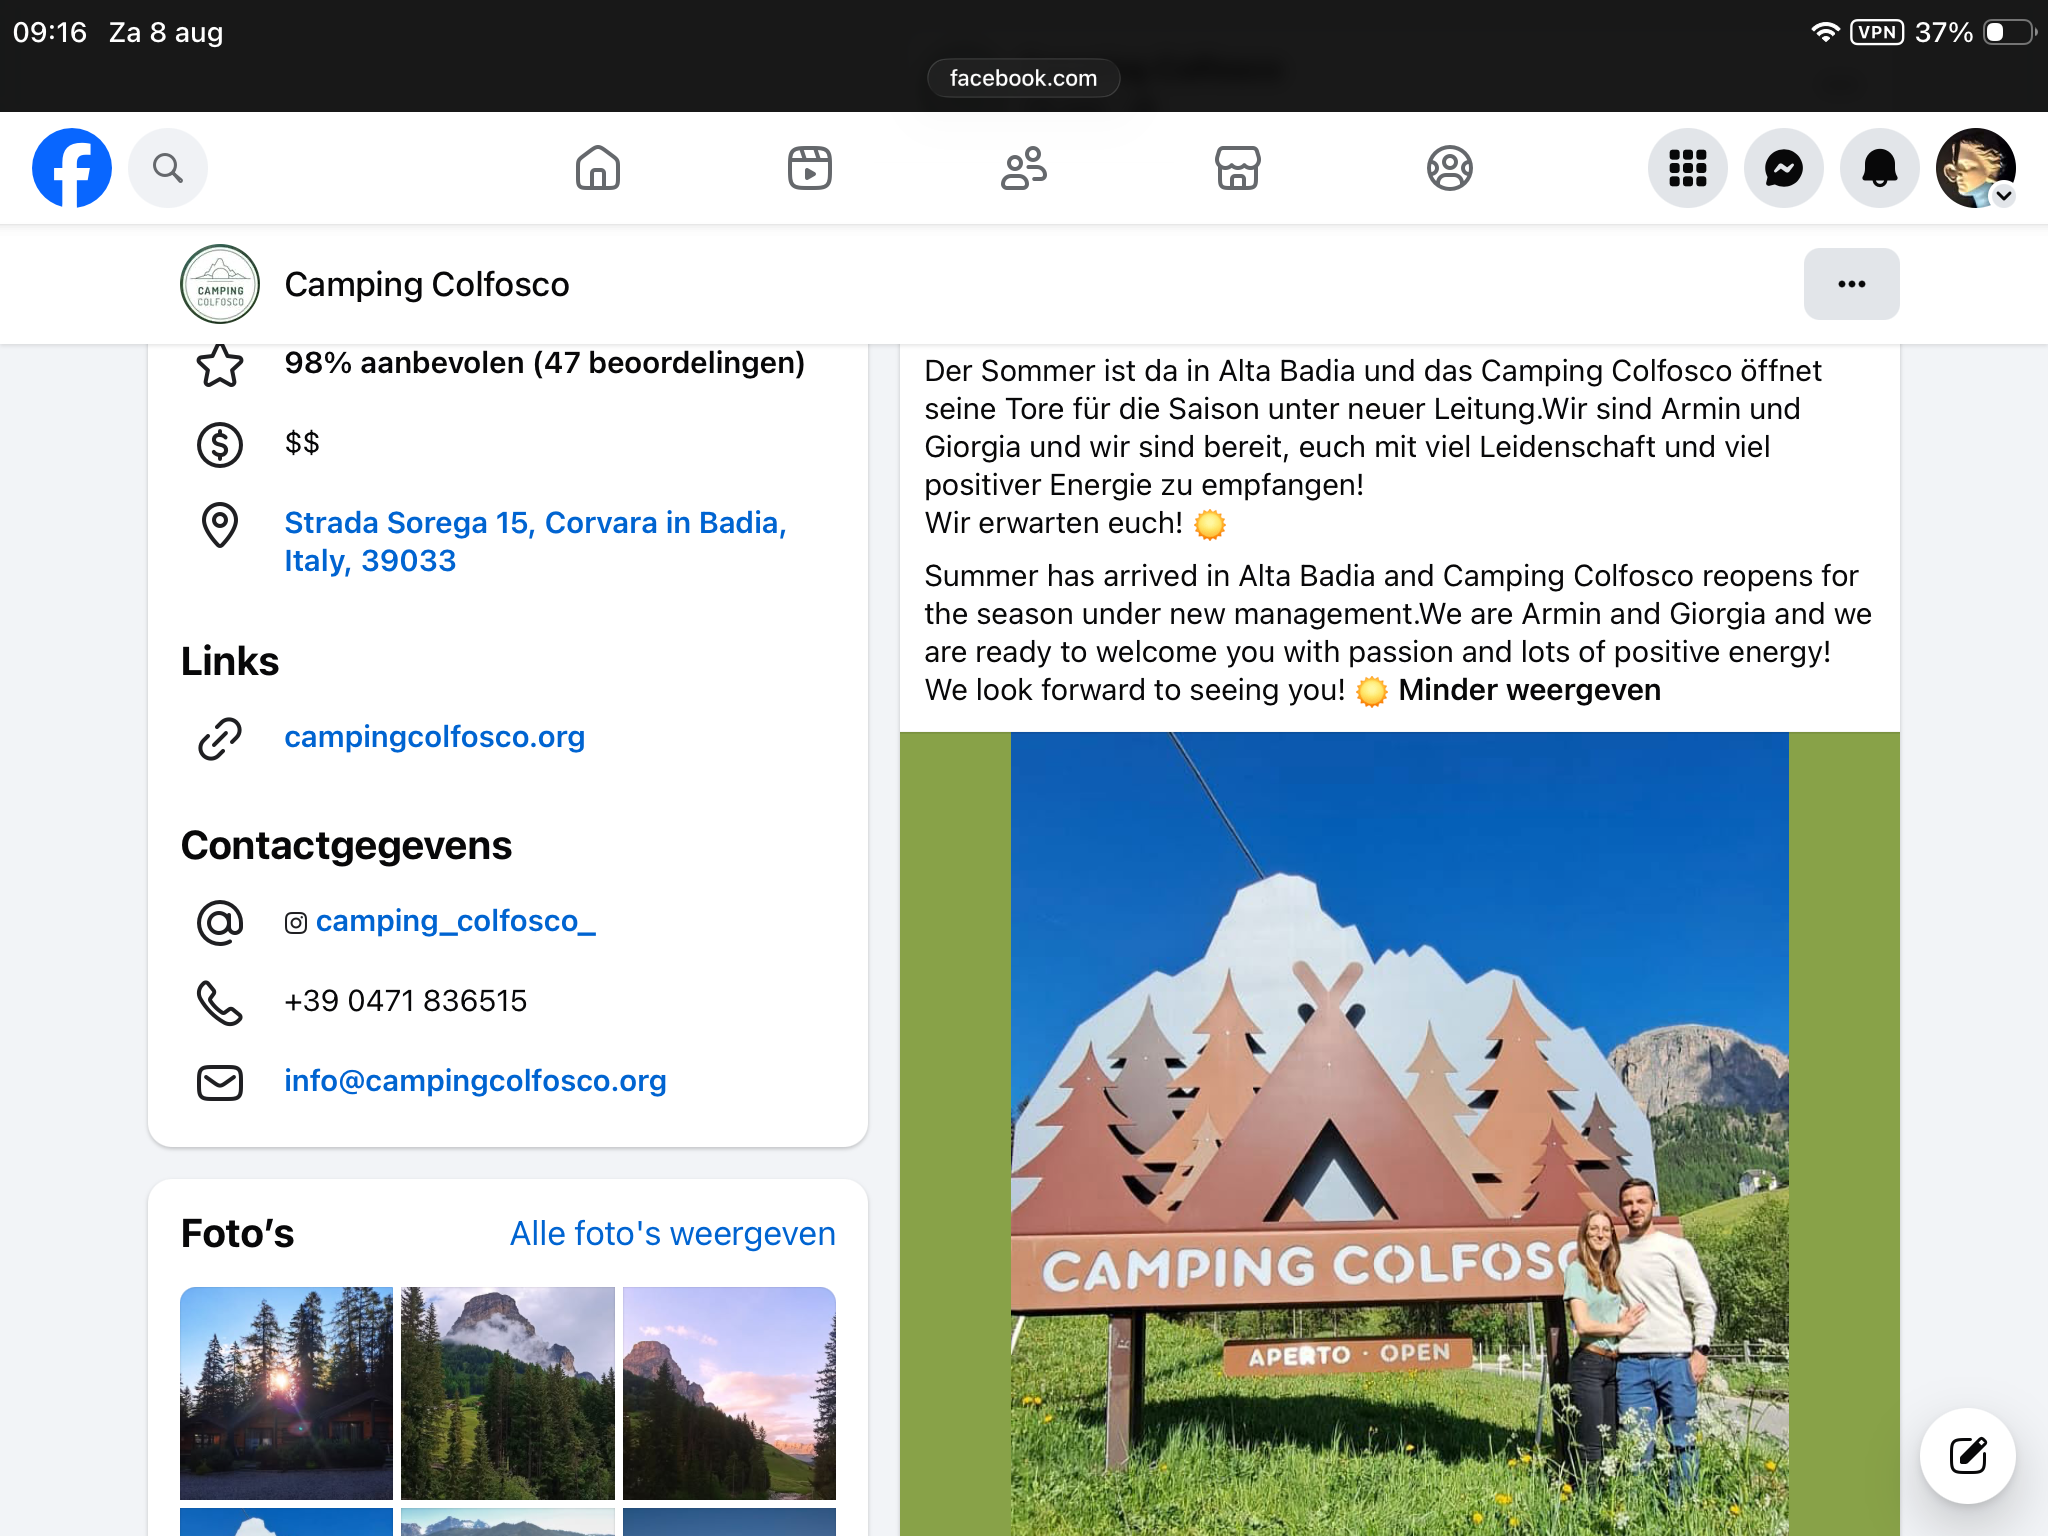The image size is (2048, 1536).
Task: Tap the 09:16 clock in status bar
Action: click(x=50, y=32)
